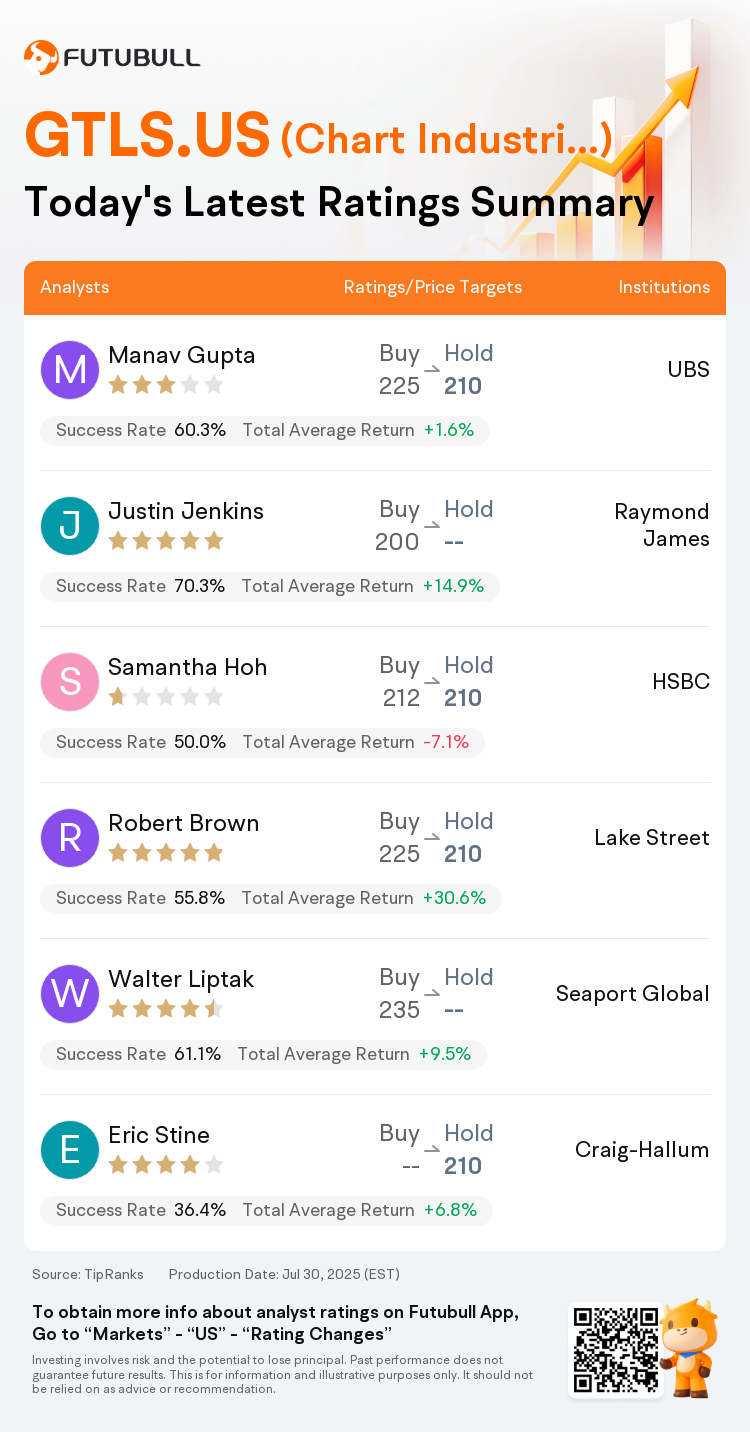The height and width of the screenshot is (1432, 750).
Task: Open the Institutions column header
Action: tap(664, 287)
